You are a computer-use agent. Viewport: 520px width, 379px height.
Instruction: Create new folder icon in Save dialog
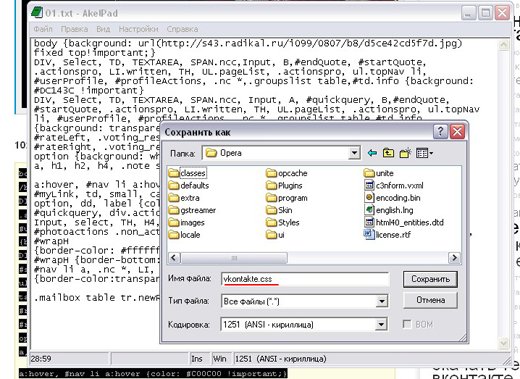click(x=405, y=153)
